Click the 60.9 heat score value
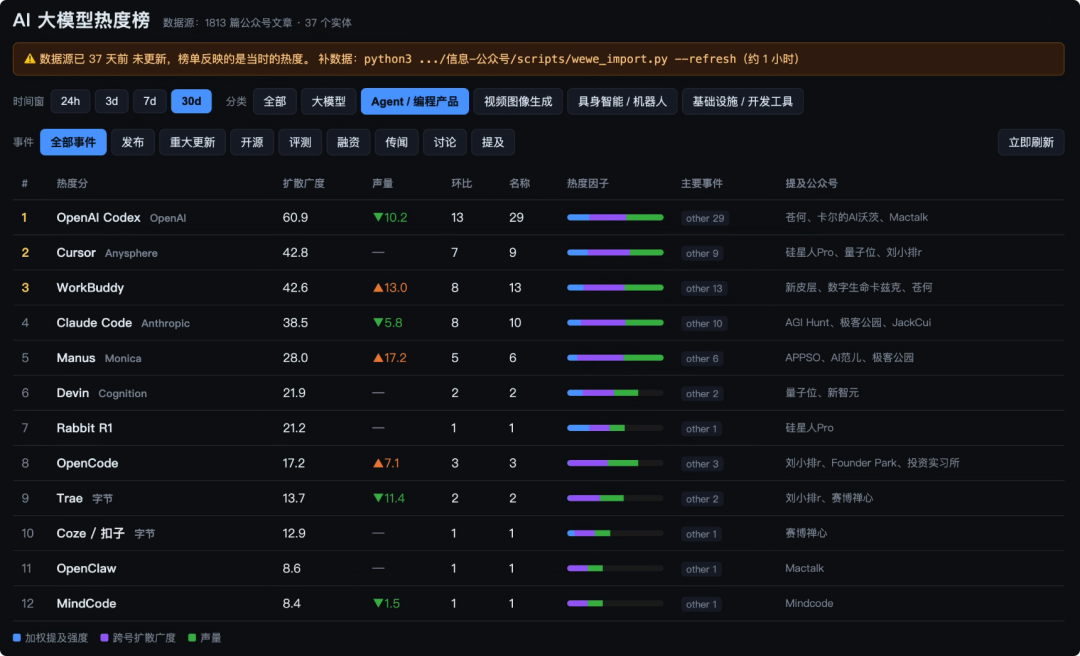The height and width of the screenshot is (656, 1080). click(295, 218)
